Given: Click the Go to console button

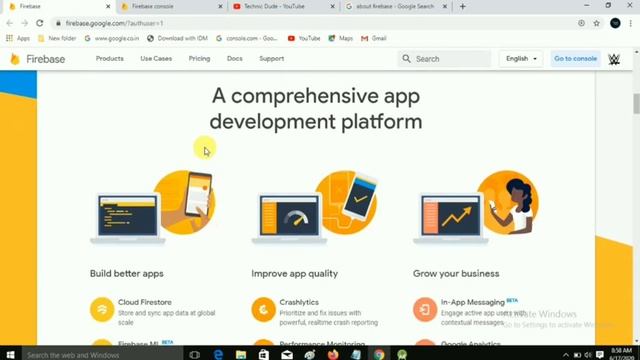Looking at the screenshot, I should 576,59.
